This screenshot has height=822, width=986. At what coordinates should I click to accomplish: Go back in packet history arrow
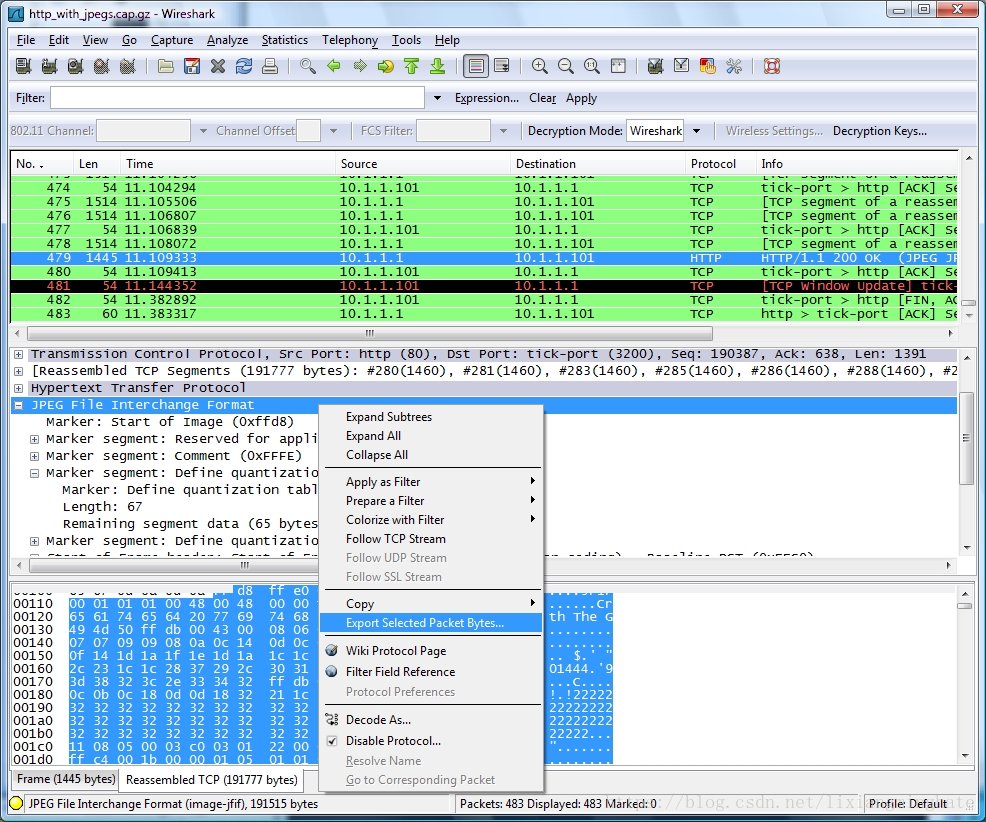[334, 66]
